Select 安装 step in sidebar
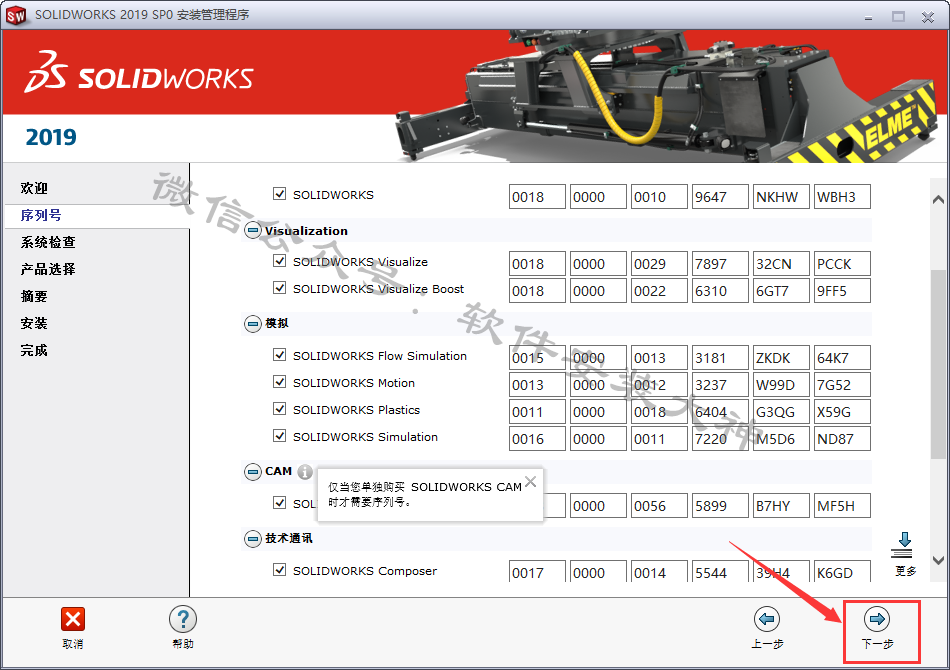The width and height of the screenshot is (950, 670). 34,323
